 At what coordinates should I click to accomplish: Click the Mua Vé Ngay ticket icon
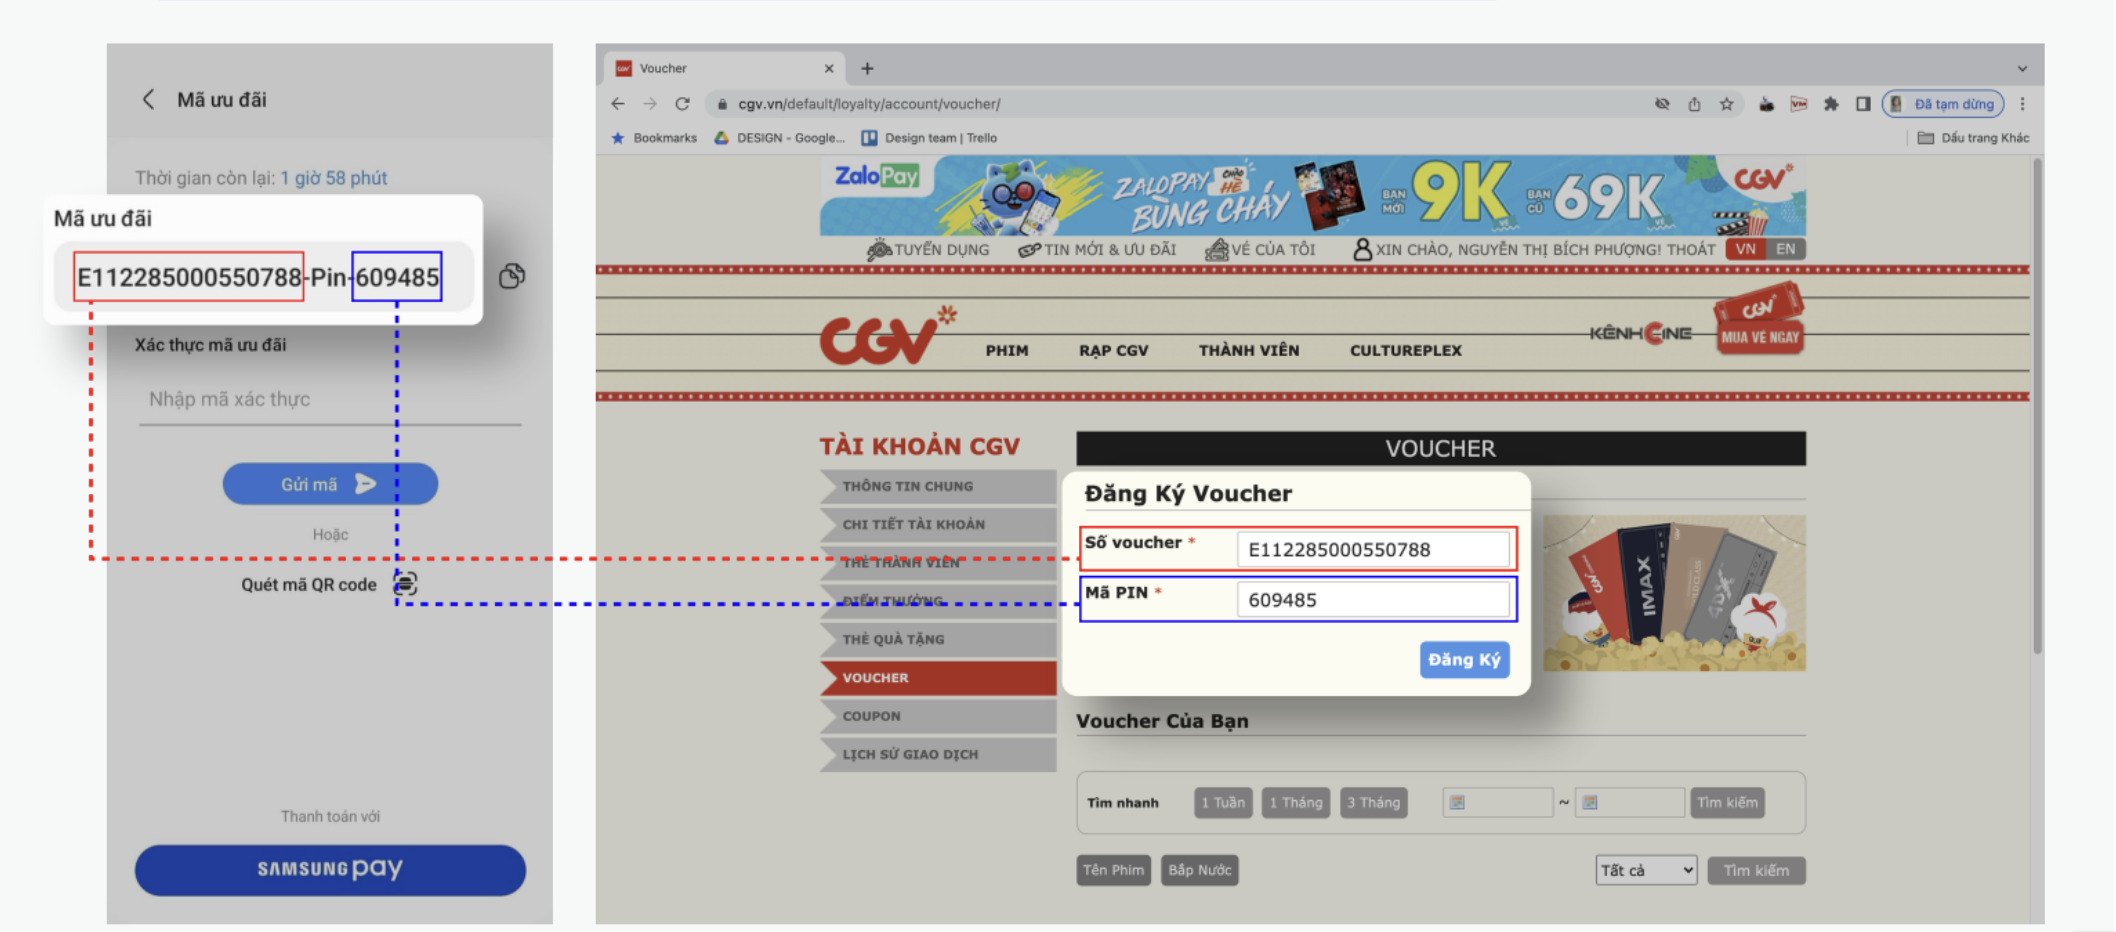1759,318
